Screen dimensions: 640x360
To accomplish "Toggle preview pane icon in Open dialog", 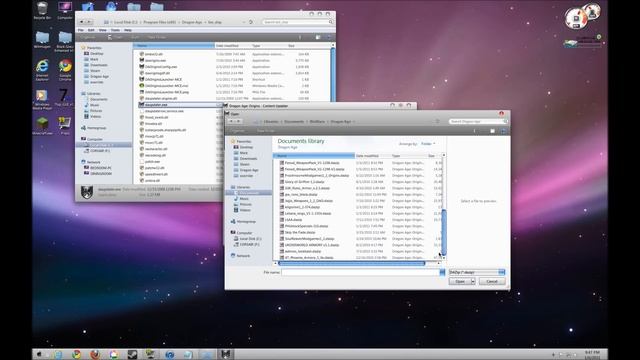I will (492, 131).
